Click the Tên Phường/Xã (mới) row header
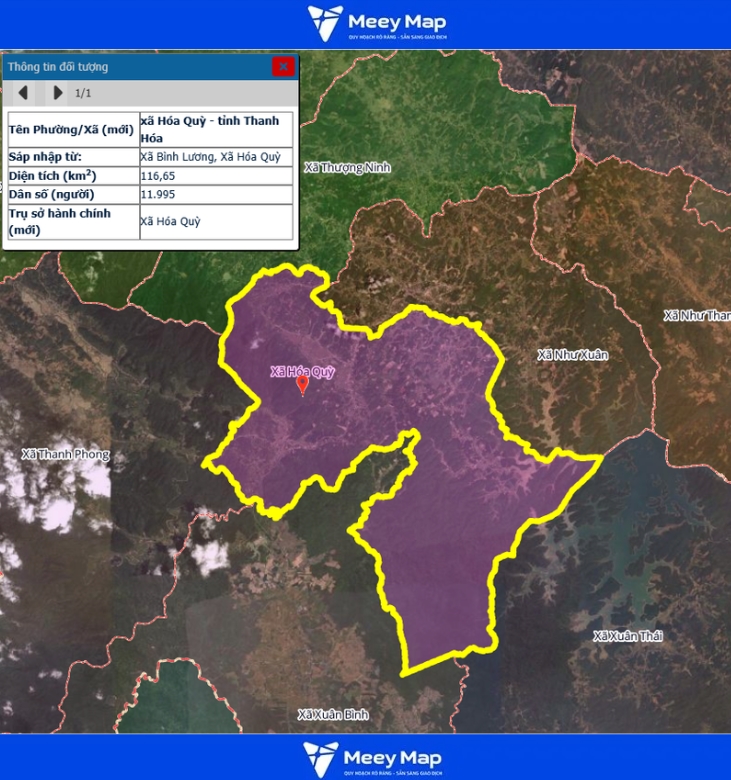 71,129
